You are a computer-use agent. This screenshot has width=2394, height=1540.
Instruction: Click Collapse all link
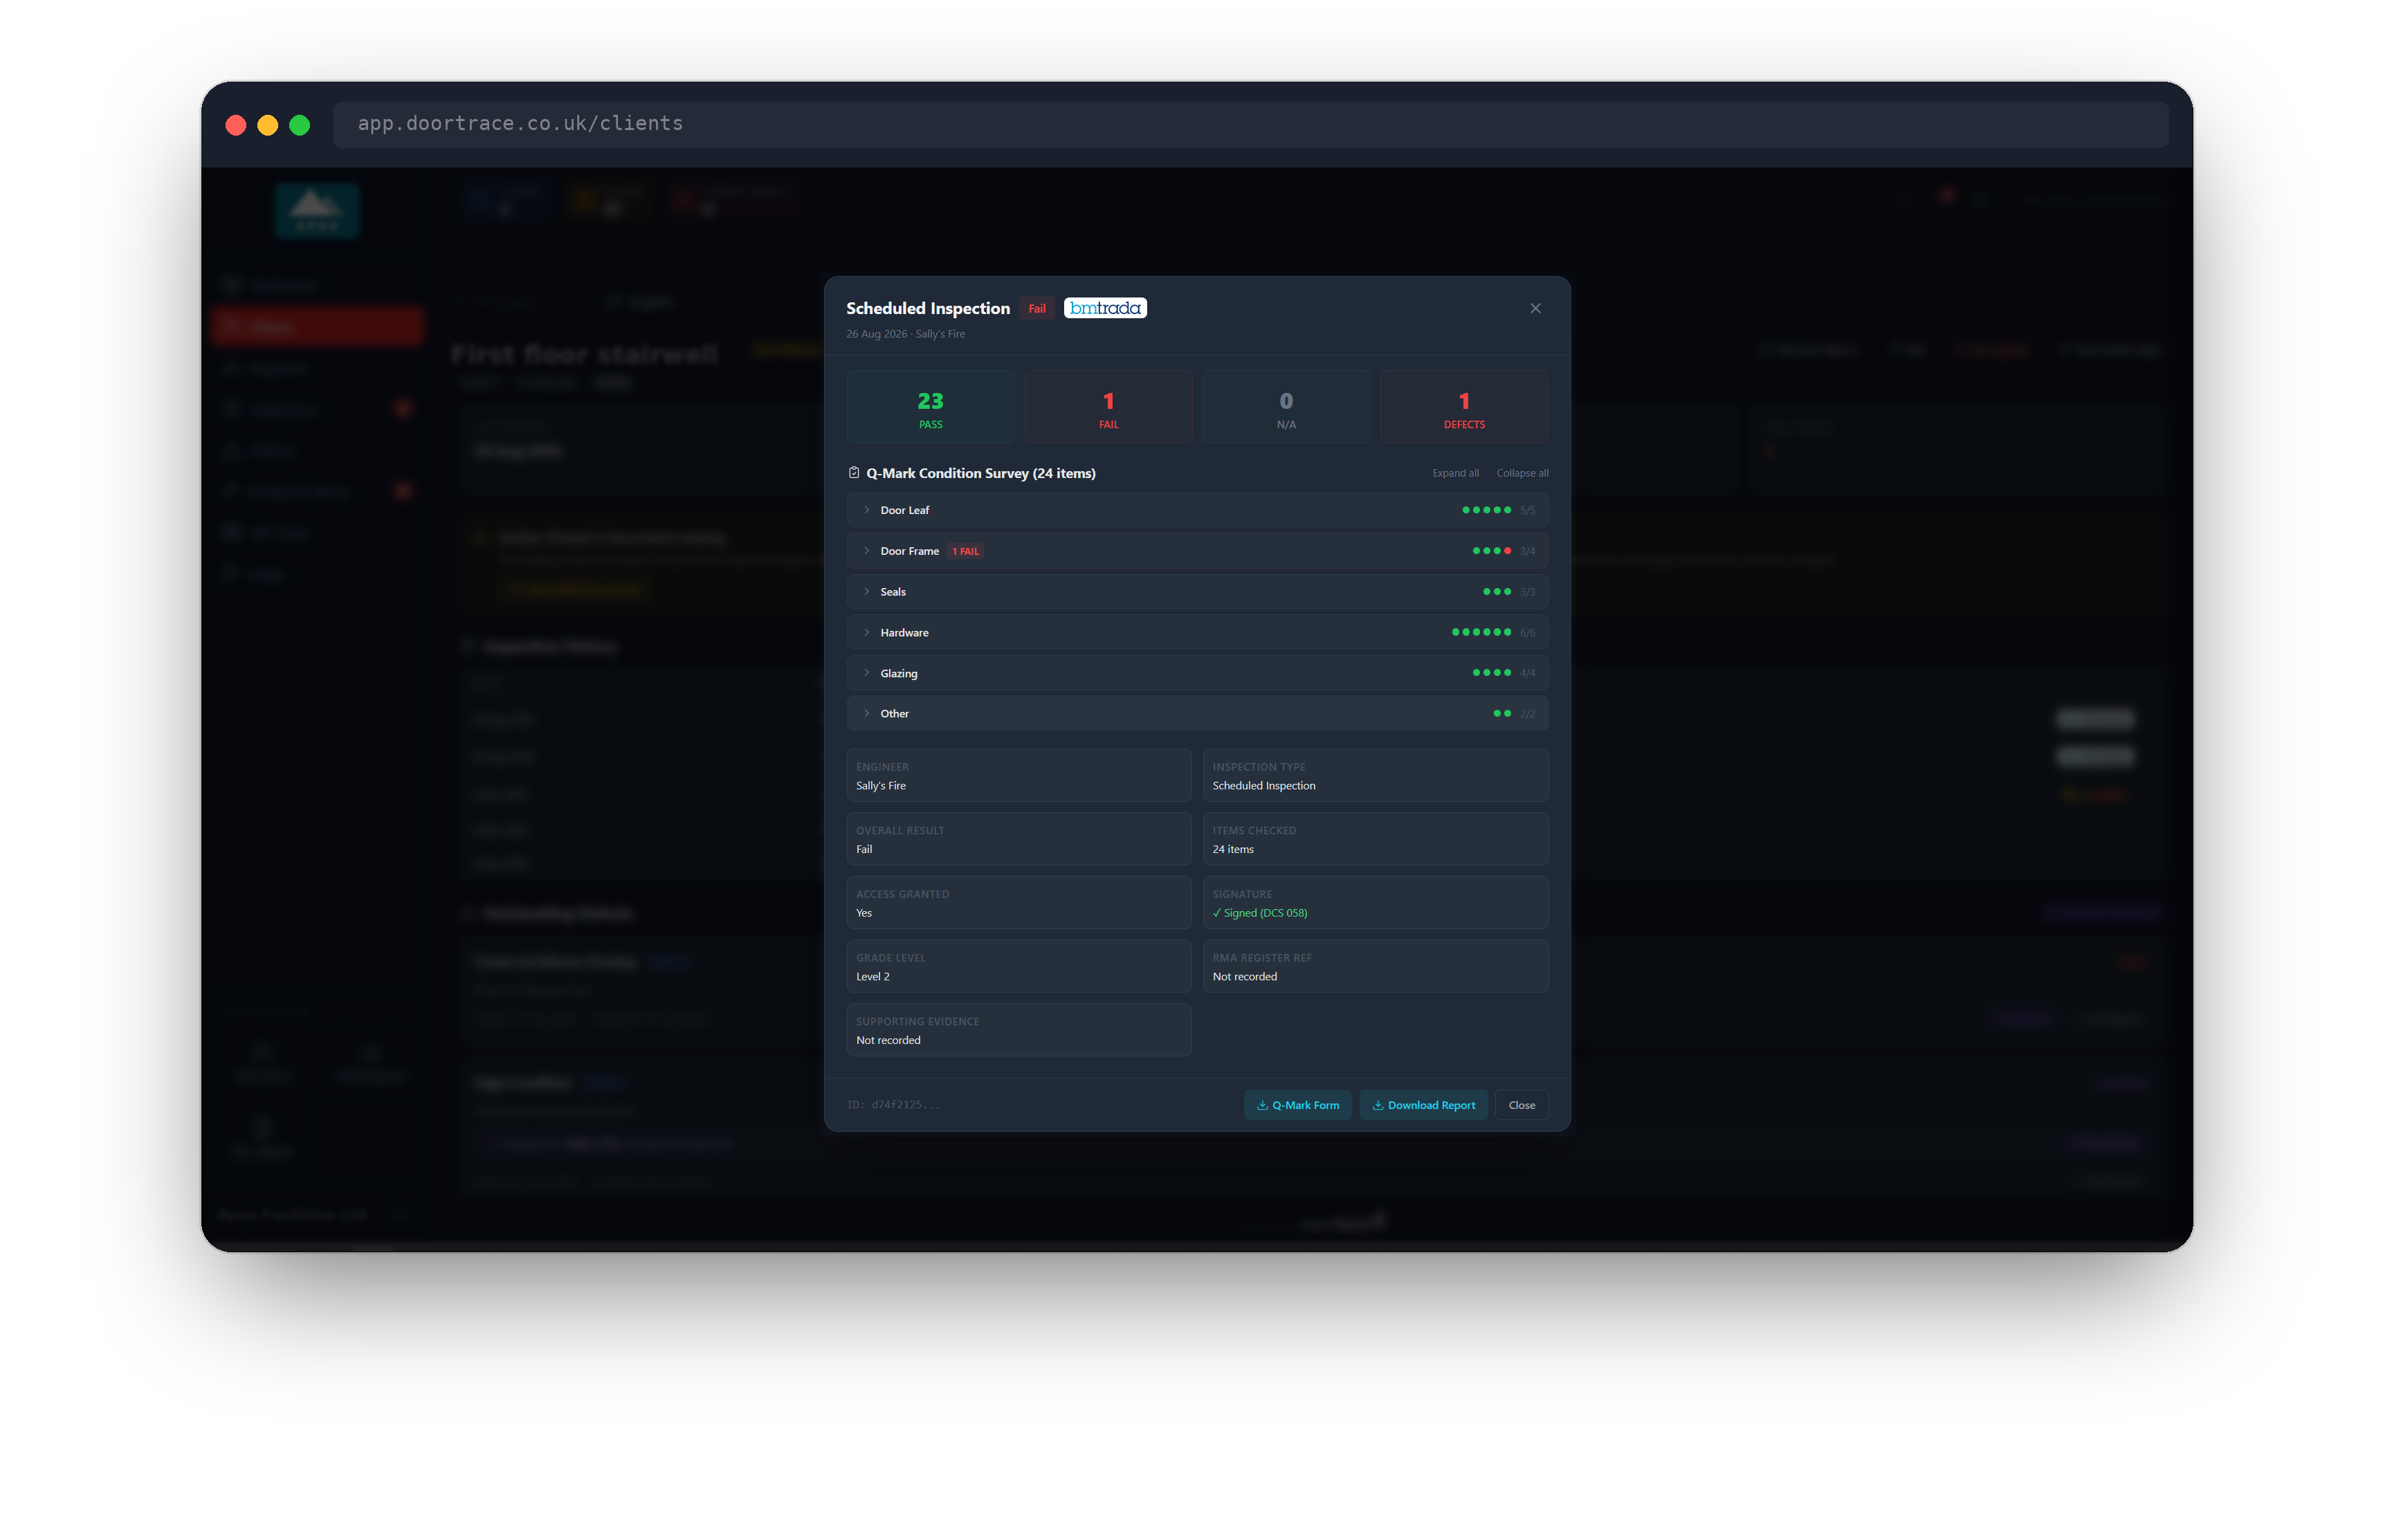(x=1522, y=473)
